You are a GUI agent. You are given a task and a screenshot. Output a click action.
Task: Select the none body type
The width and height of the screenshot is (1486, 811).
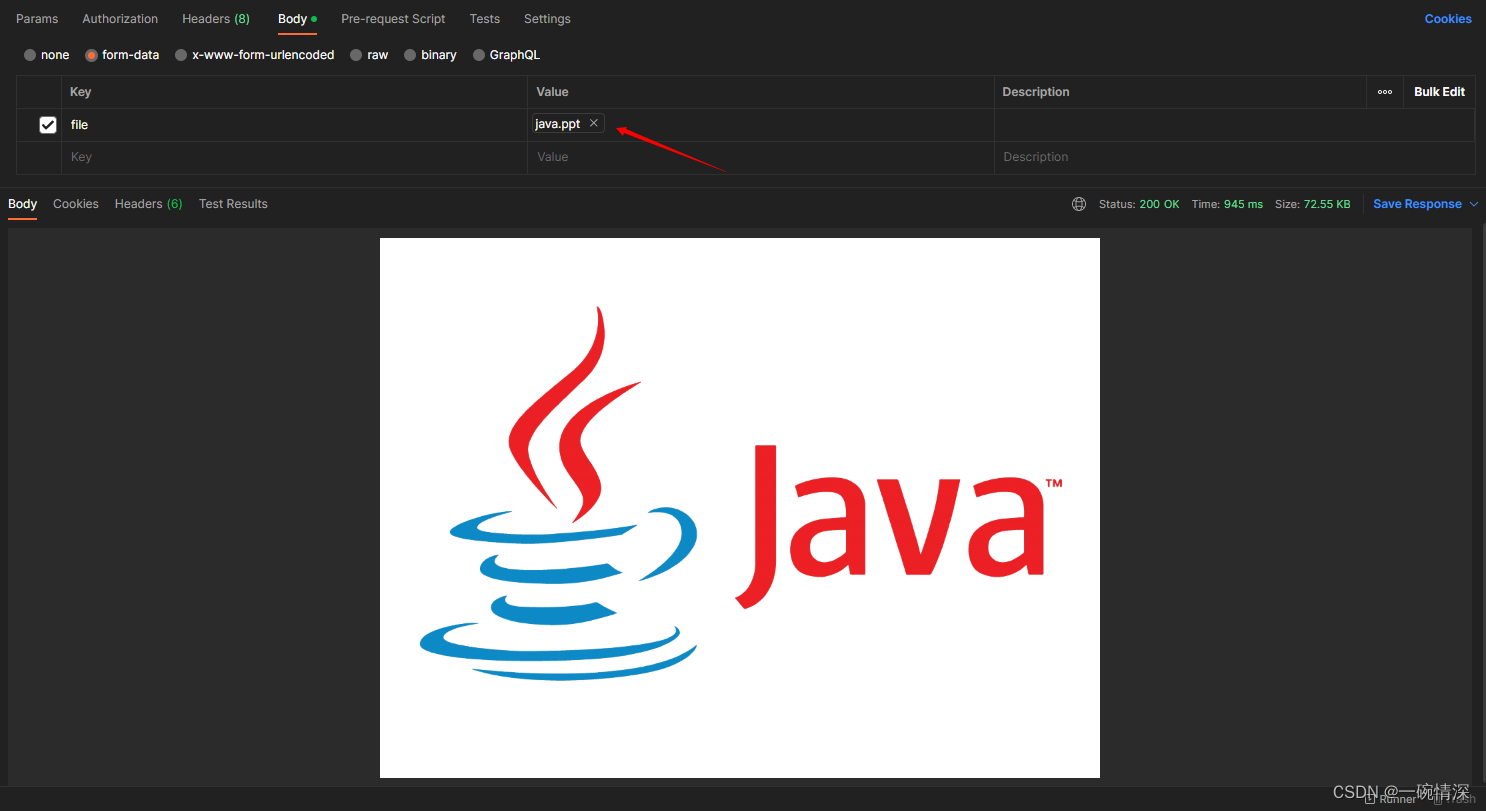(47, 55)
